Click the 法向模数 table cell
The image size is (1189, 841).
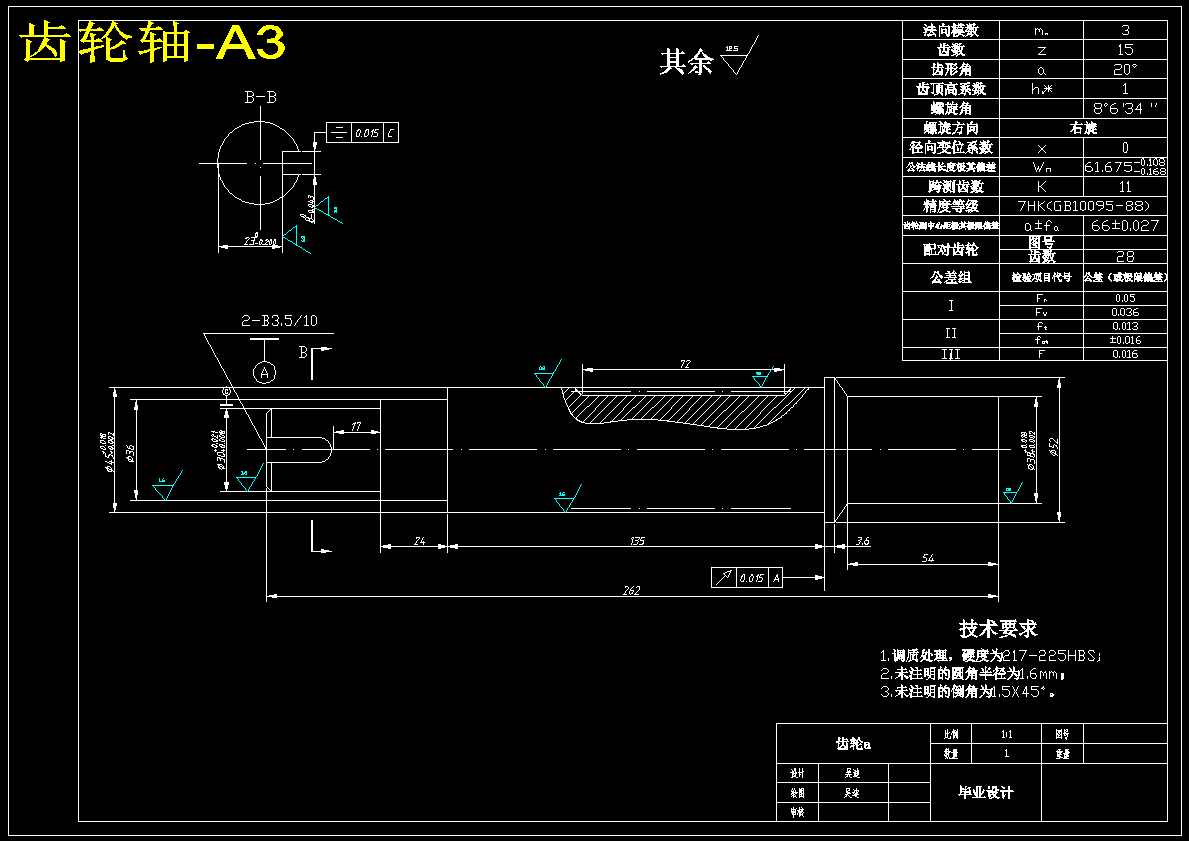coord(951,30)
